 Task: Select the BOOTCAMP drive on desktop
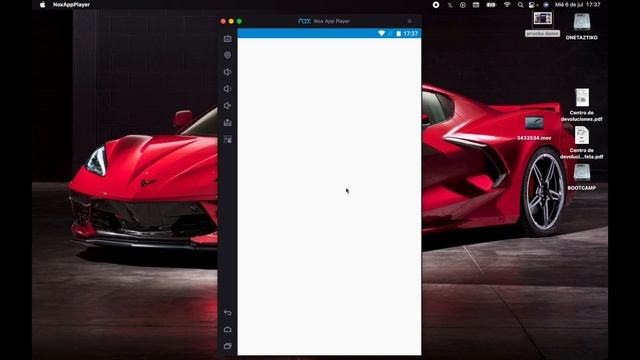(x=582, y=177)
